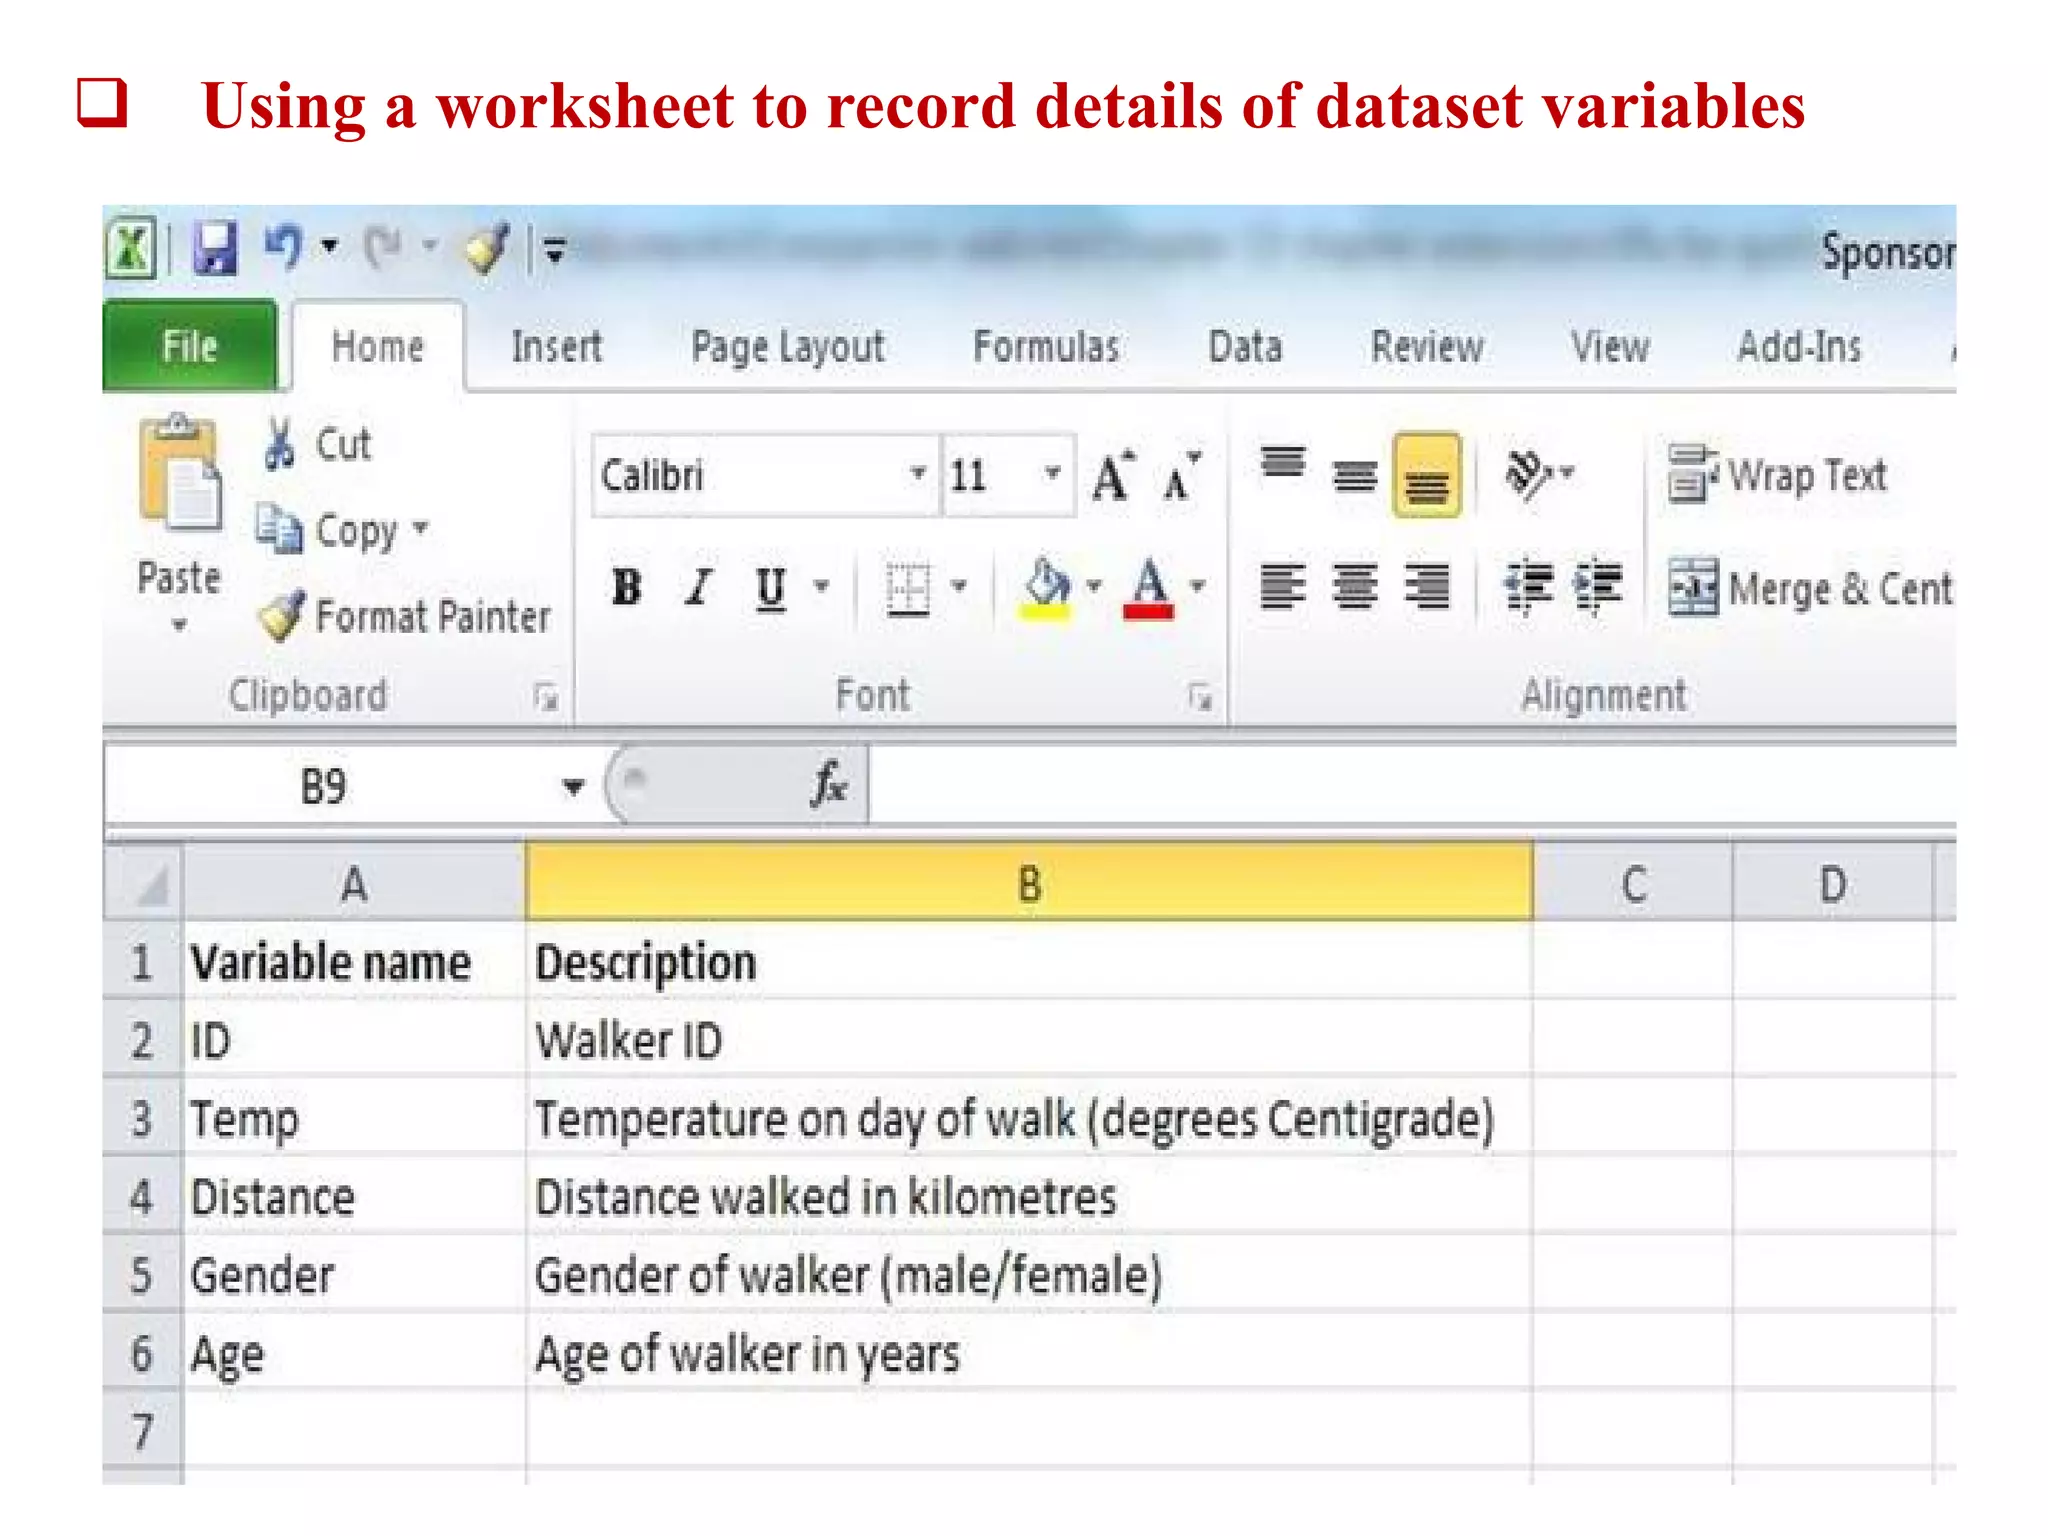Open the undo history dropdown arrow
The width and height of the screenshot is (2048, 1536).
[330, 246]
